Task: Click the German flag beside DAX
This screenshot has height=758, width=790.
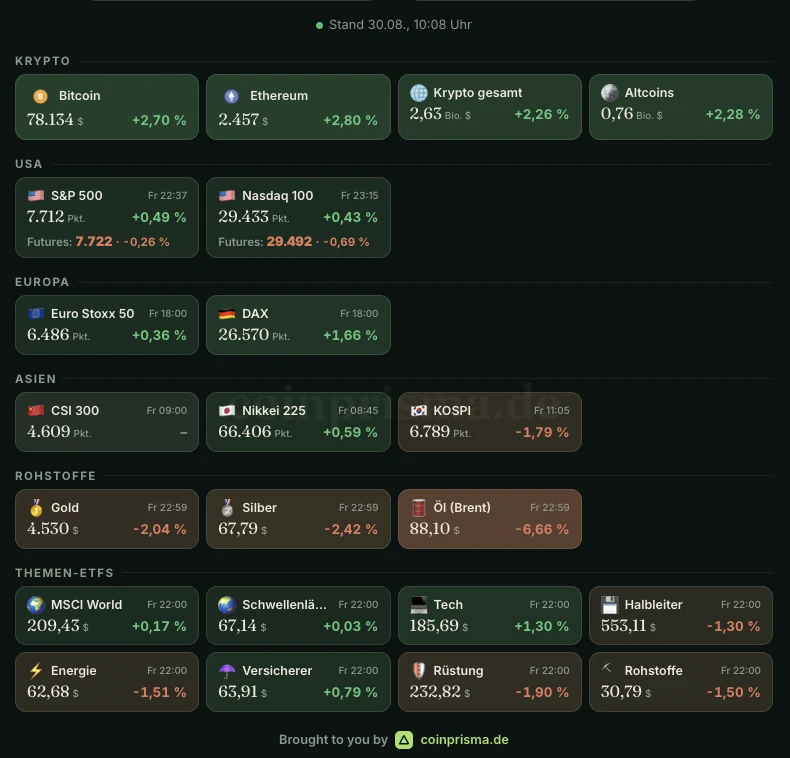Action: [x=227, y=313]
